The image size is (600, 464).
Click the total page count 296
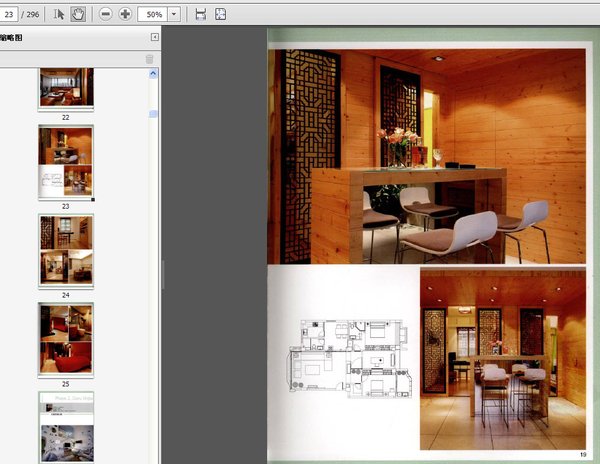pyautogui.click(x=33, y=15)
